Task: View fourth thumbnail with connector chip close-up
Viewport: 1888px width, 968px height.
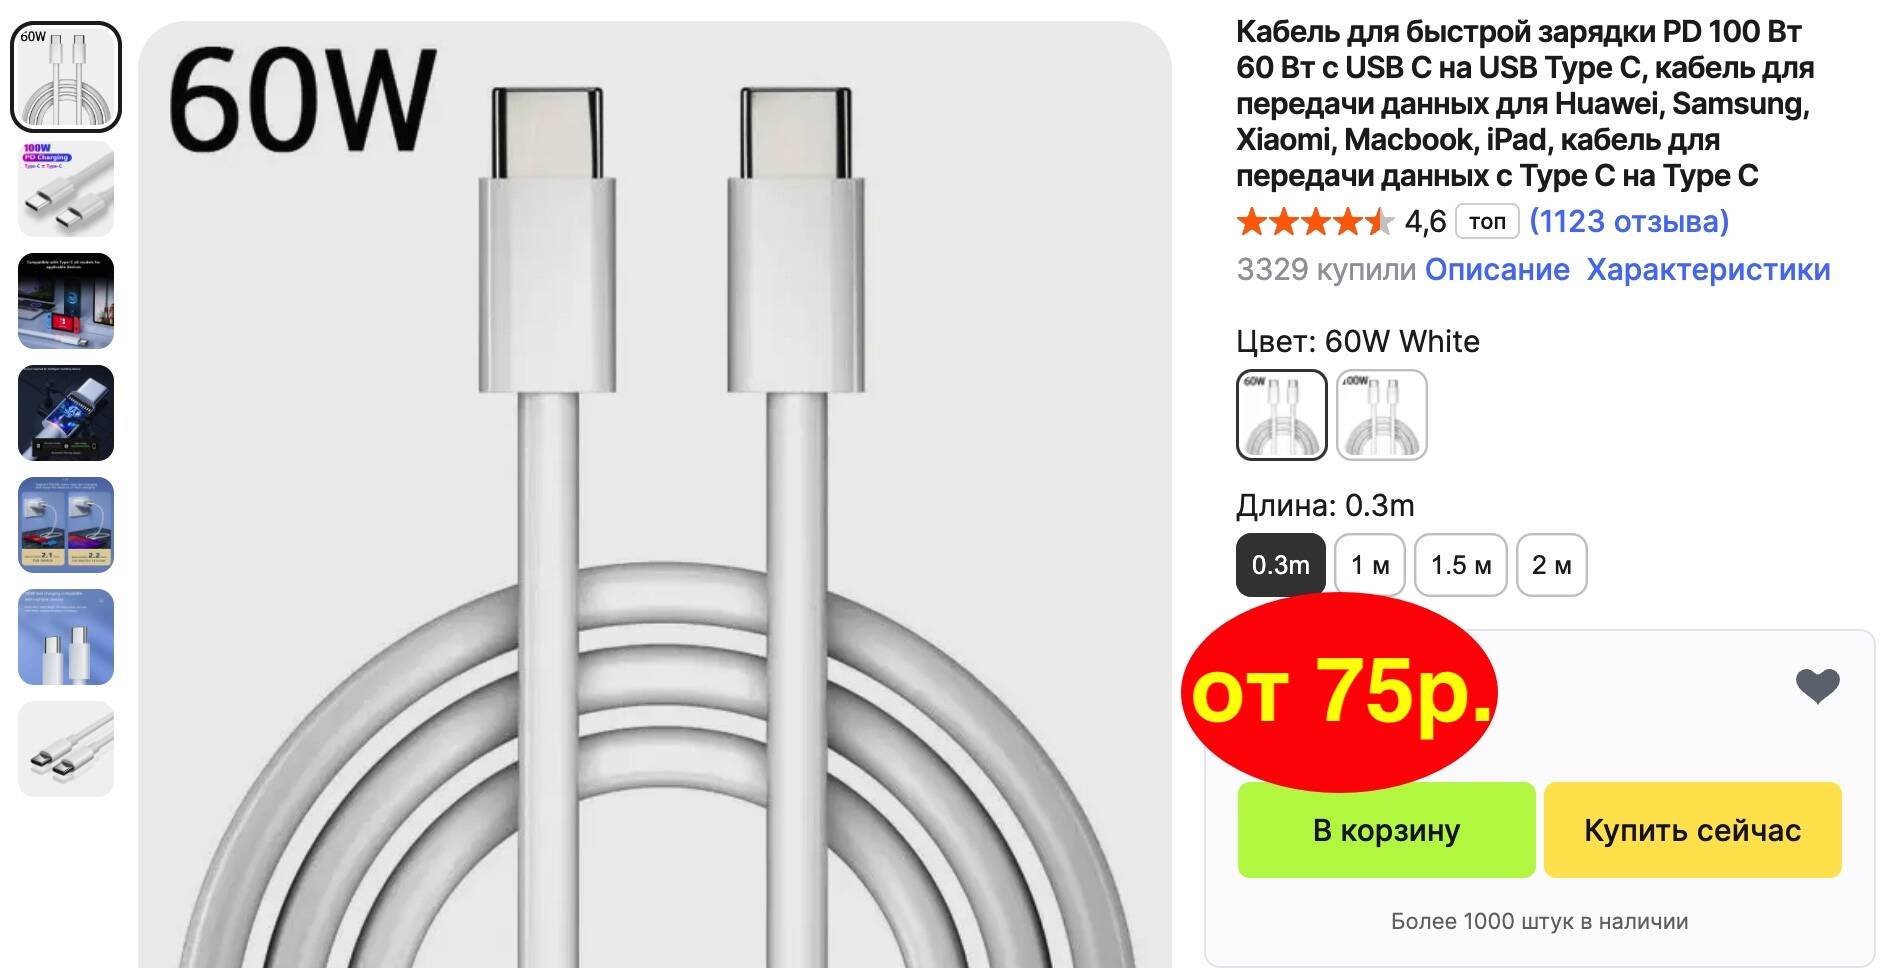Action: click(x=66, y=413)
